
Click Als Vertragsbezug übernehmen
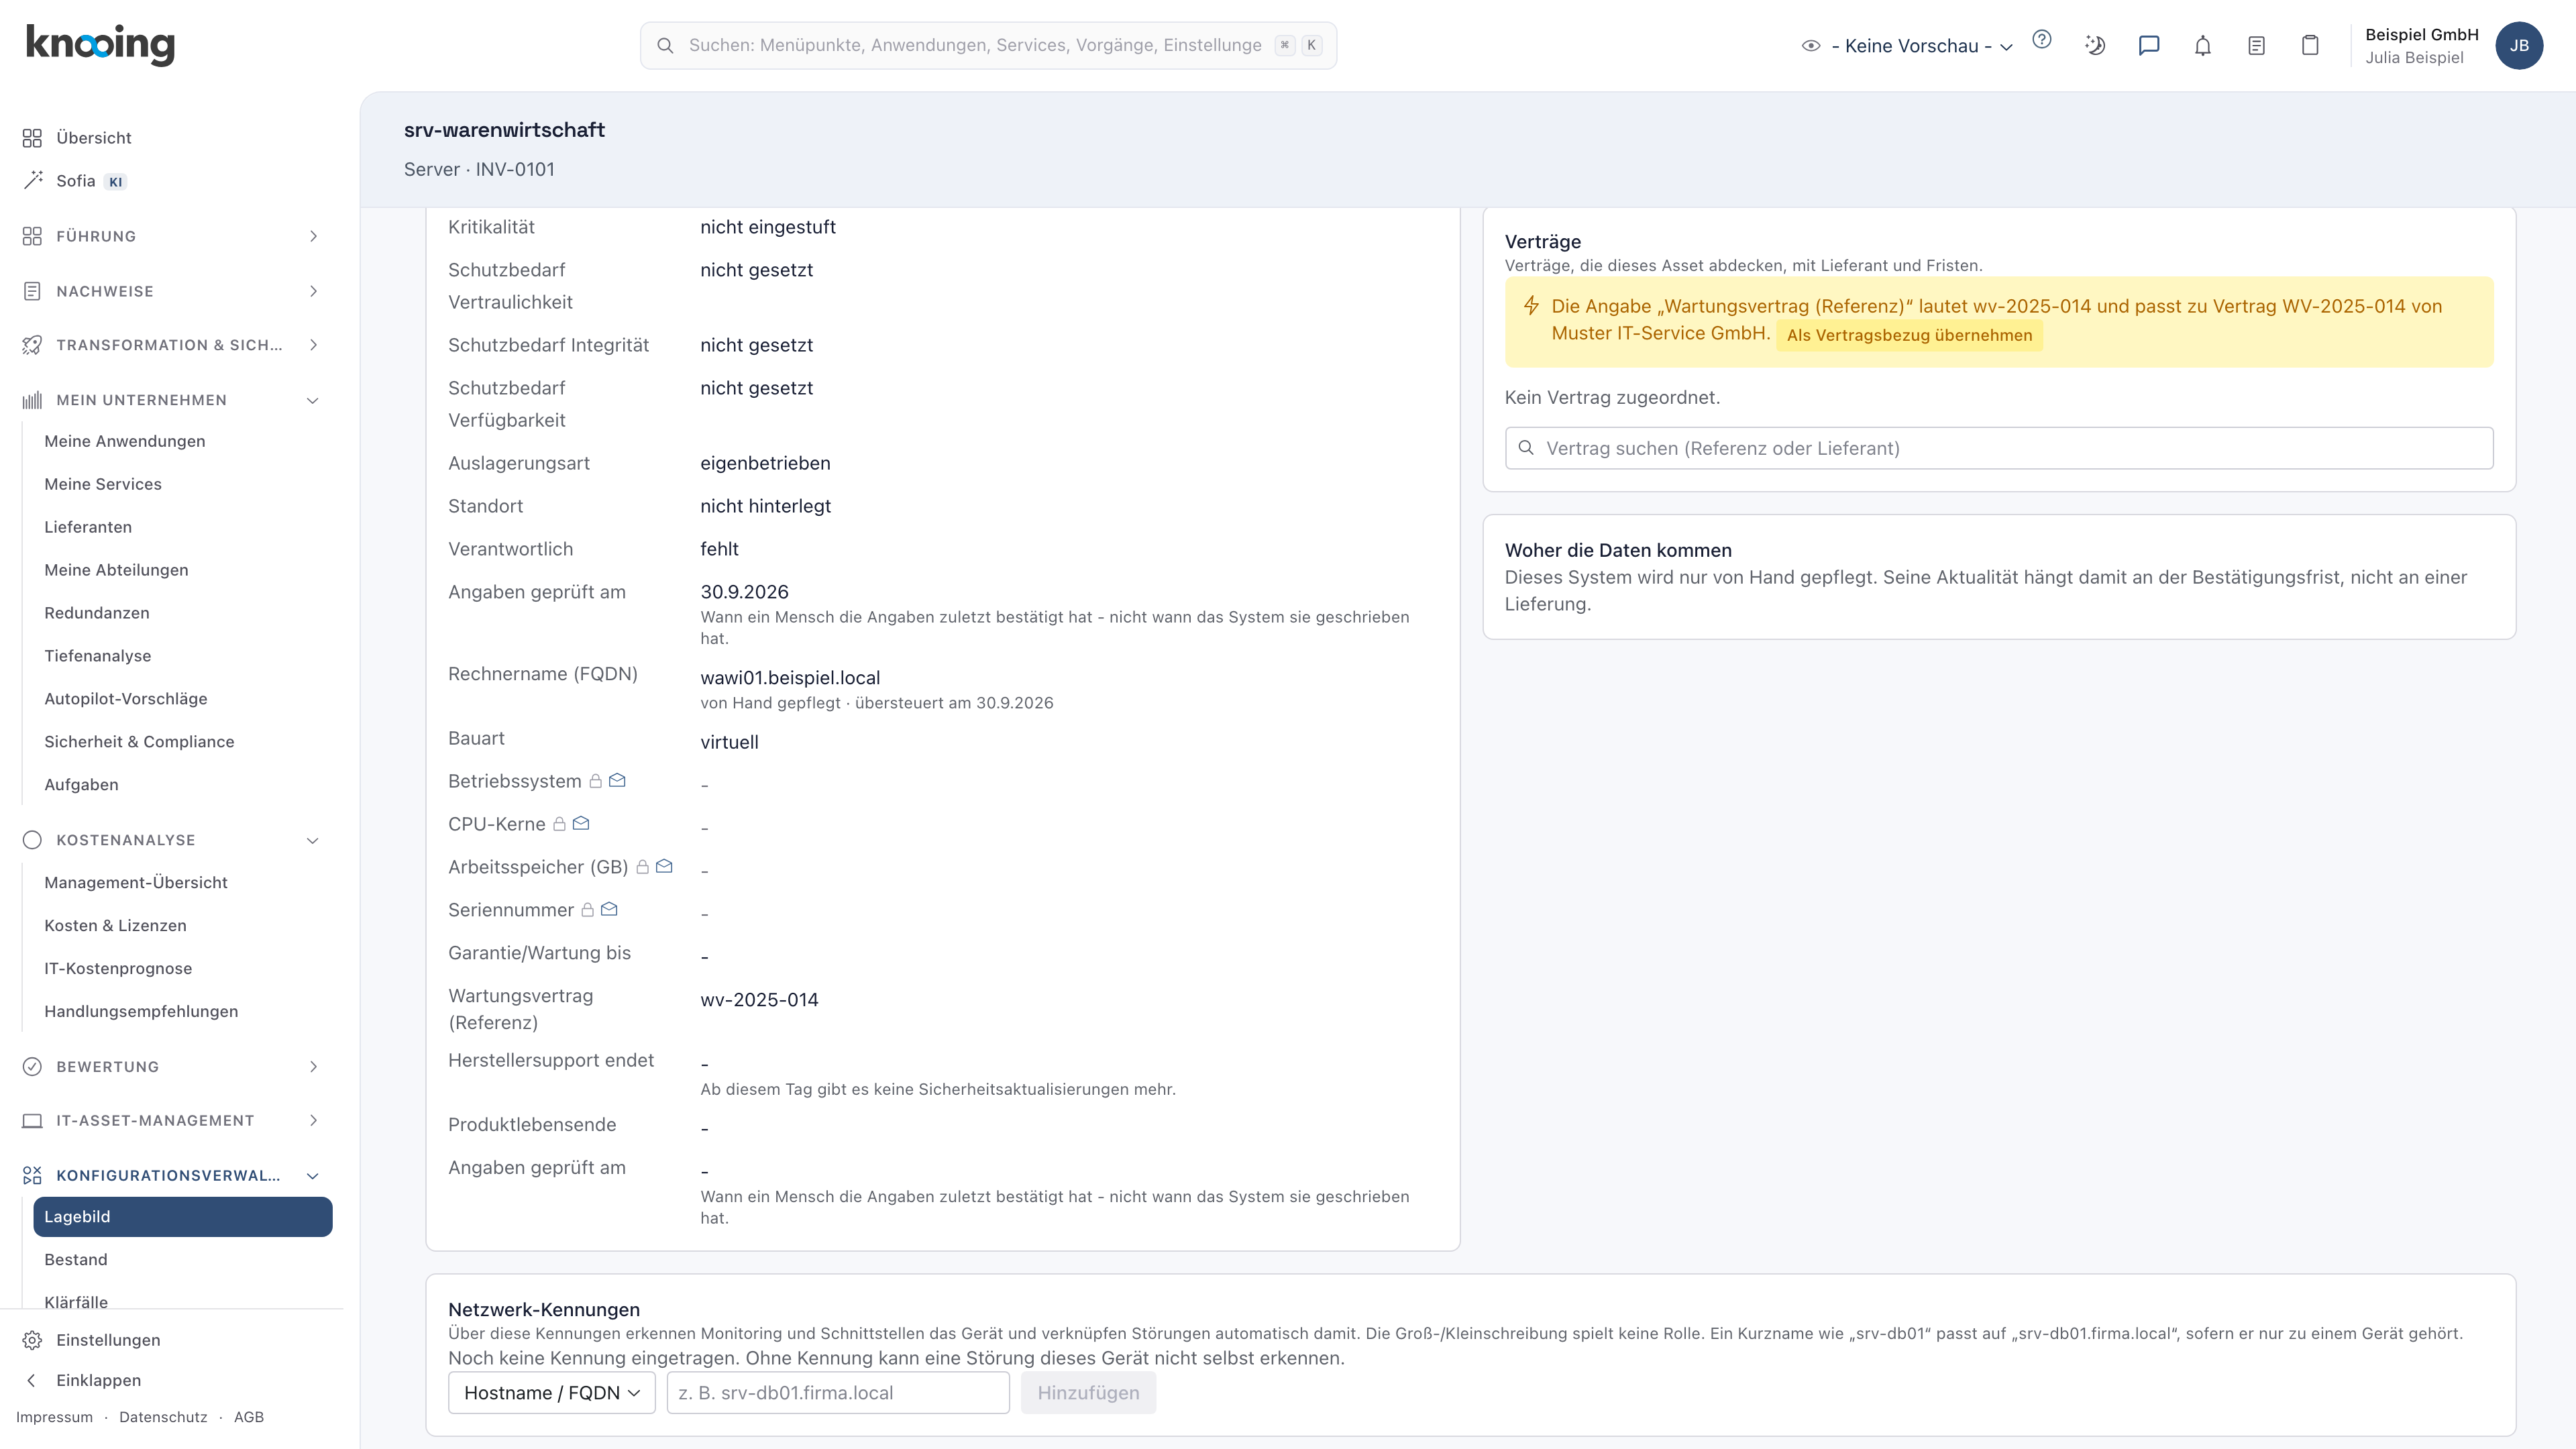point(1909,335)
